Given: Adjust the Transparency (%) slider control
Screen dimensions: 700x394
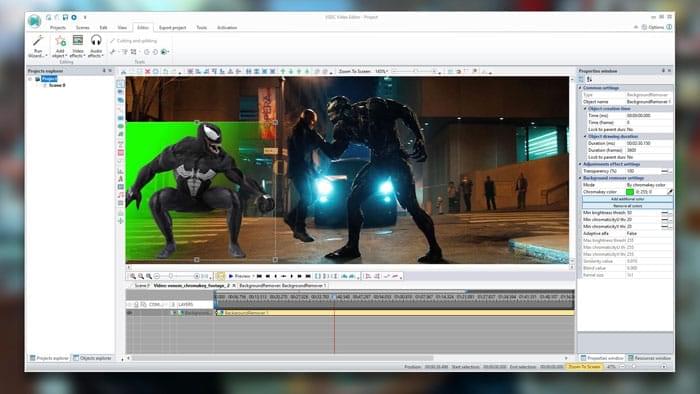Looking at the screenshot, I should coord(665,171).
